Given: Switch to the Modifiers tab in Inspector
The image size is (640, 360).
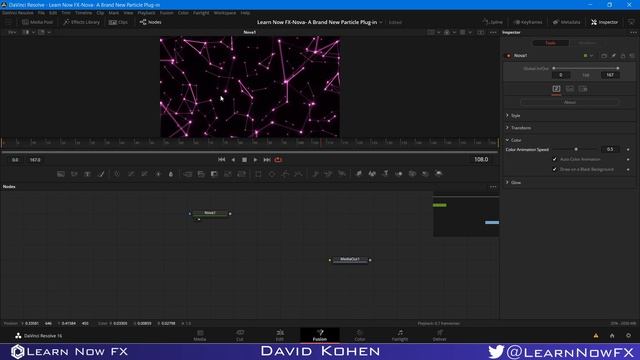Looking at the screenshot, I should click(x=587, y=43).
